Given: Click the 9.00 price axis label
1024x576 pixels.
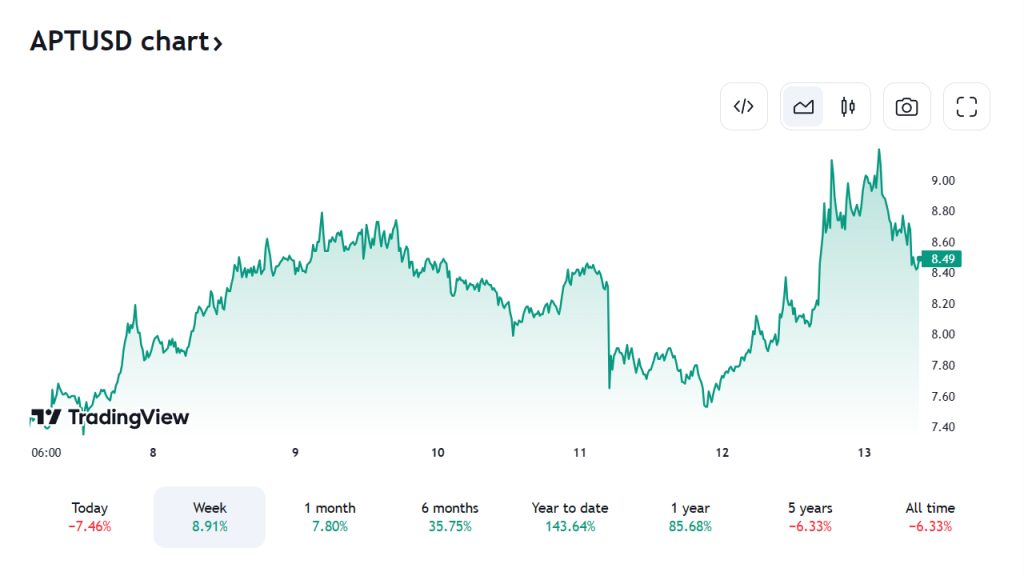Looking at the screenshot, I should tap(943, 181).
